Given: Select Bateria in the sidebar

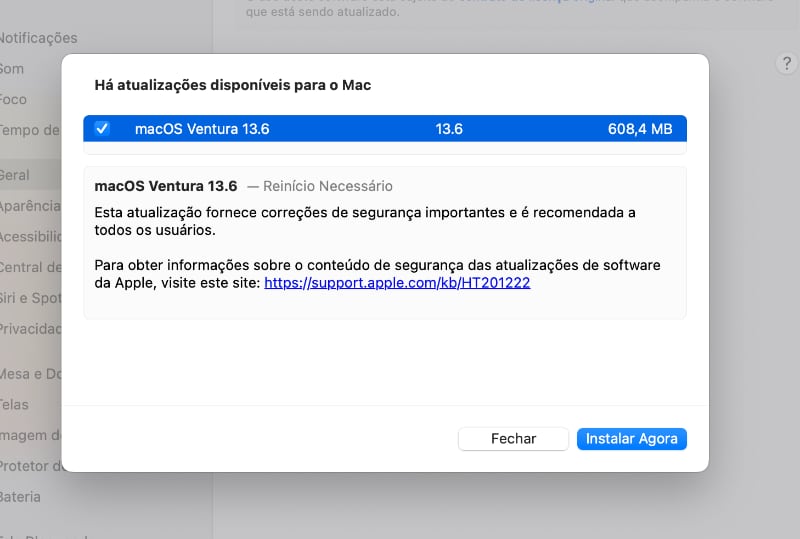Looking at the screenshot, I should pyautogui.click(x=20, y=497).
